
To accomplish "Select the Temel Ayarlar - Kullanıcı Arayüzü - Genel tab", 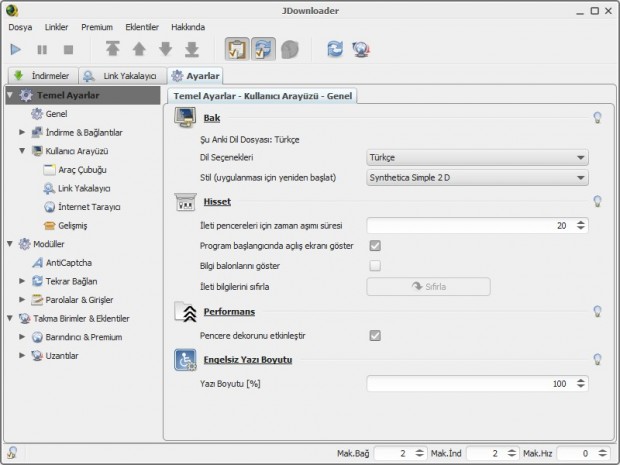I will click(x=263, y=96).
